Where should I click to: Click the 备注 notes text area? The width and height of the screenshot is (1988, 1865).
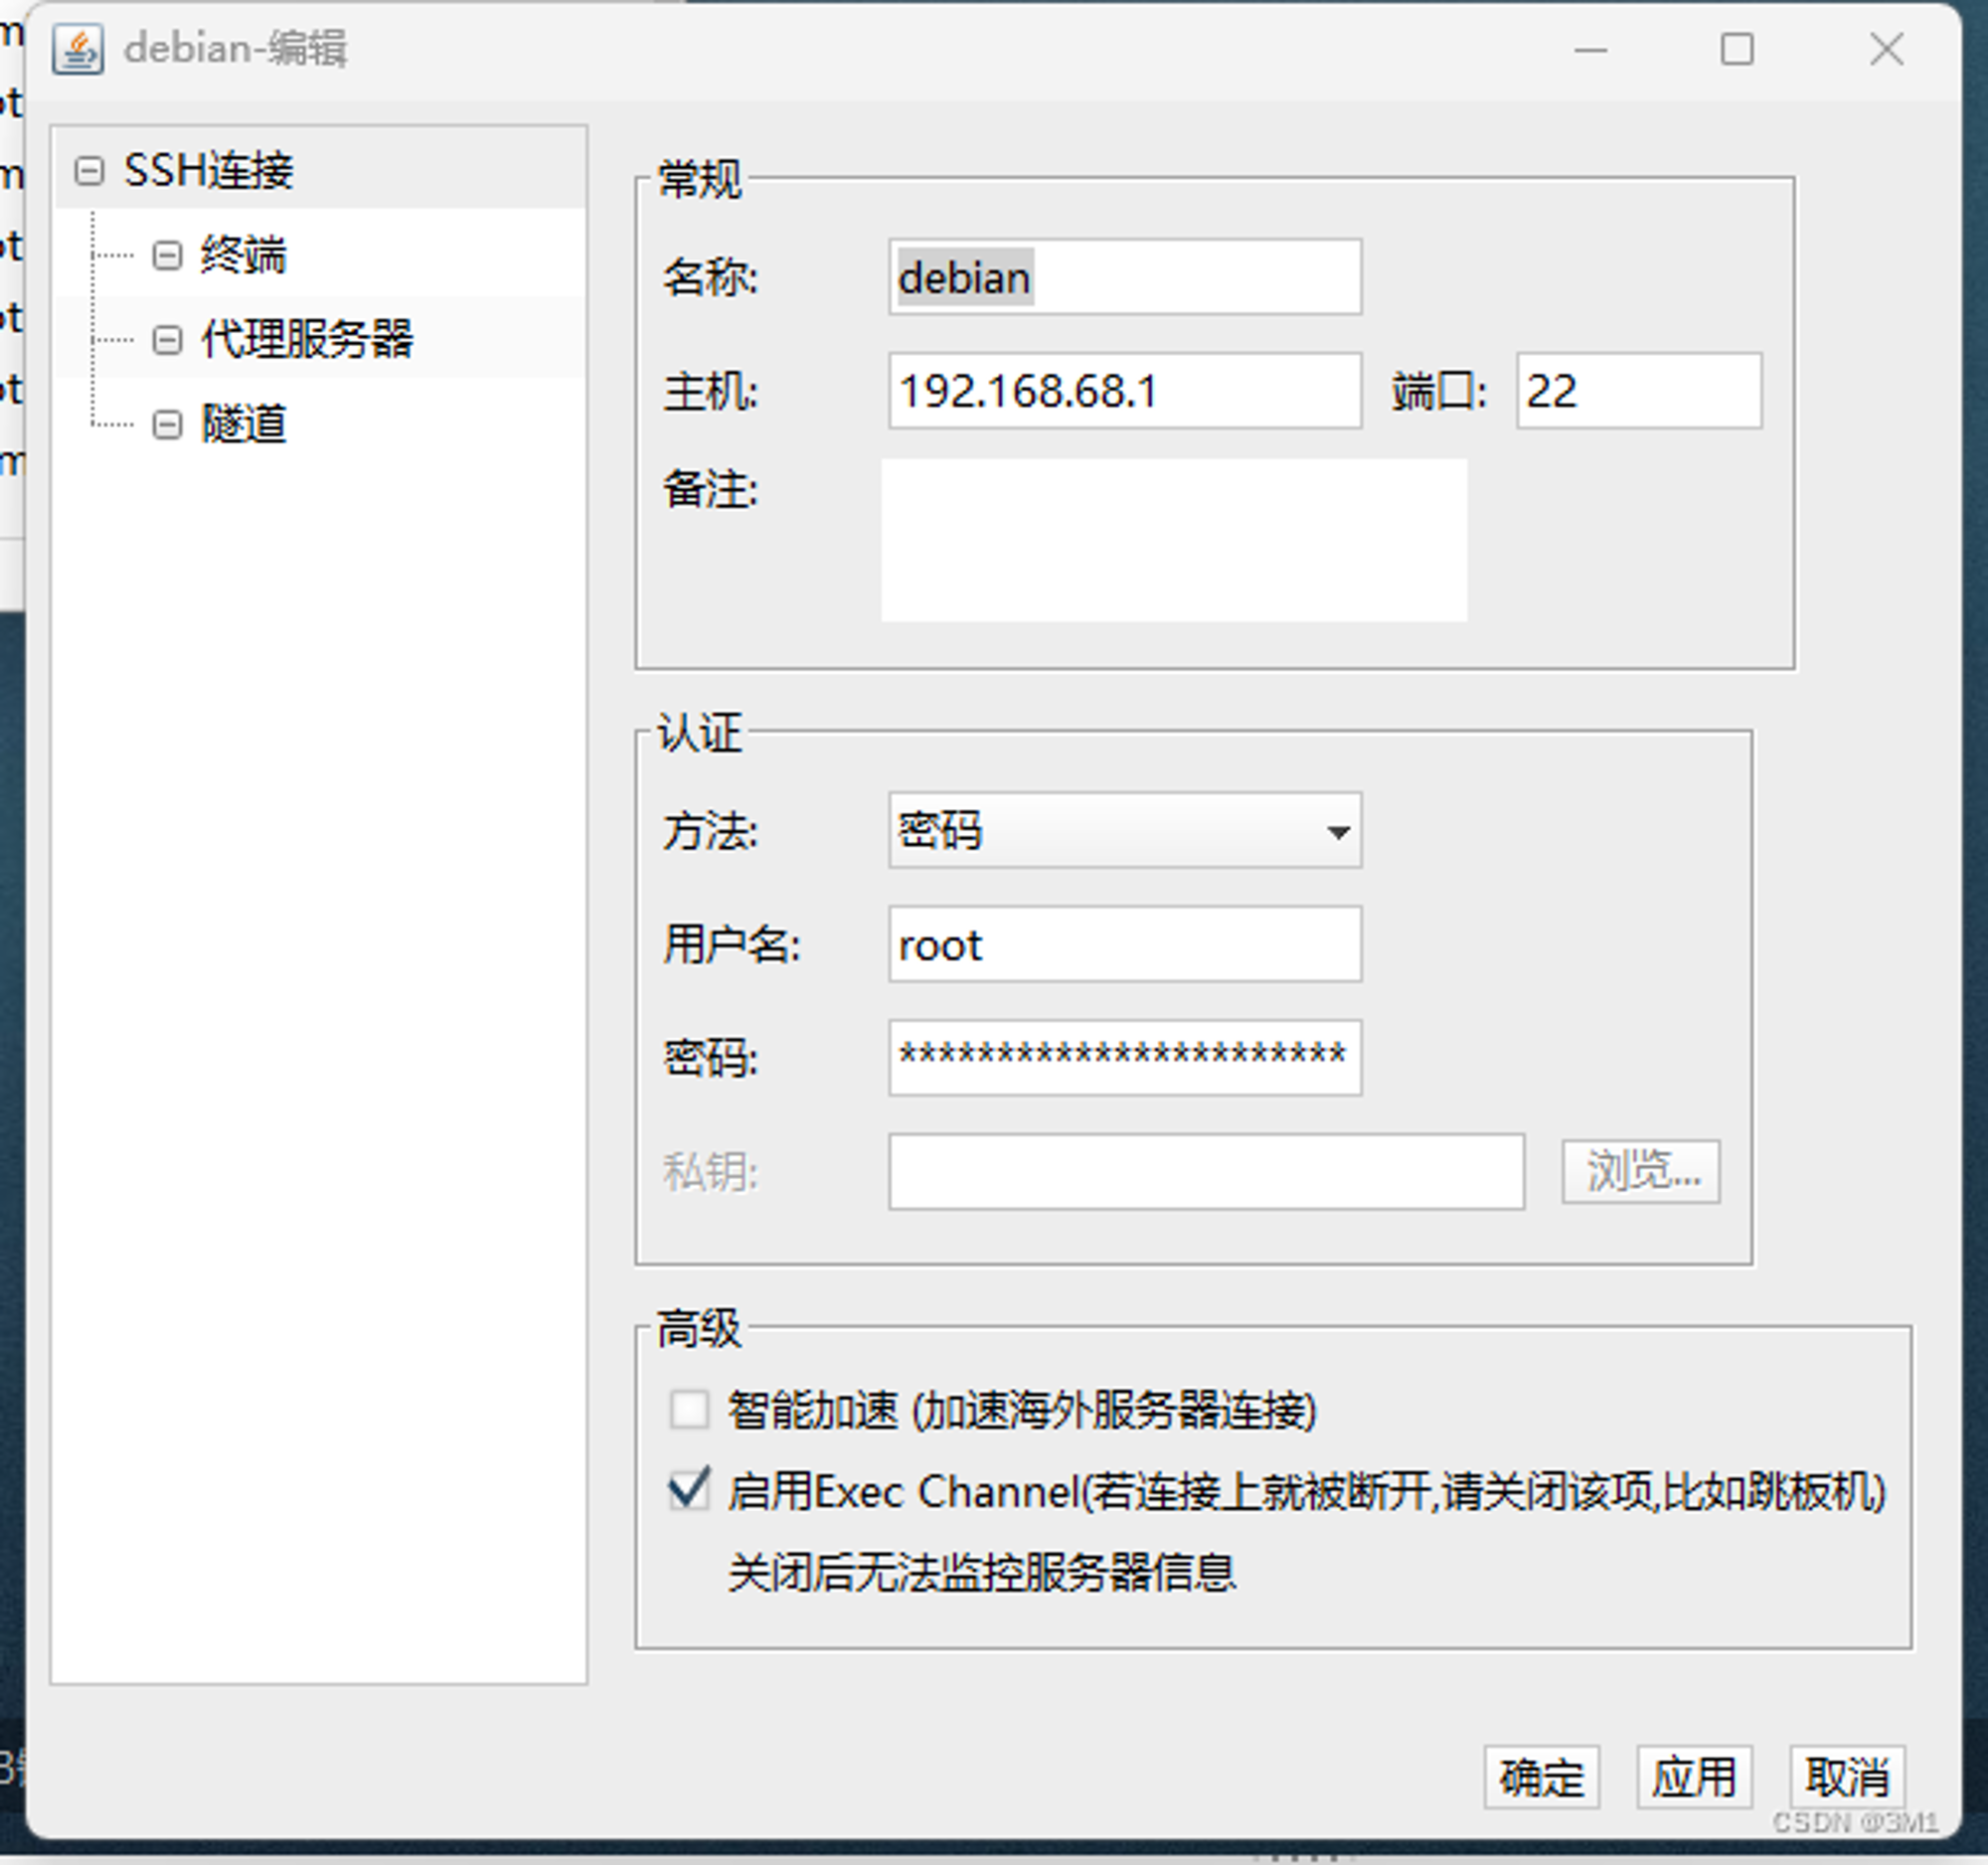pos(1174,540)
